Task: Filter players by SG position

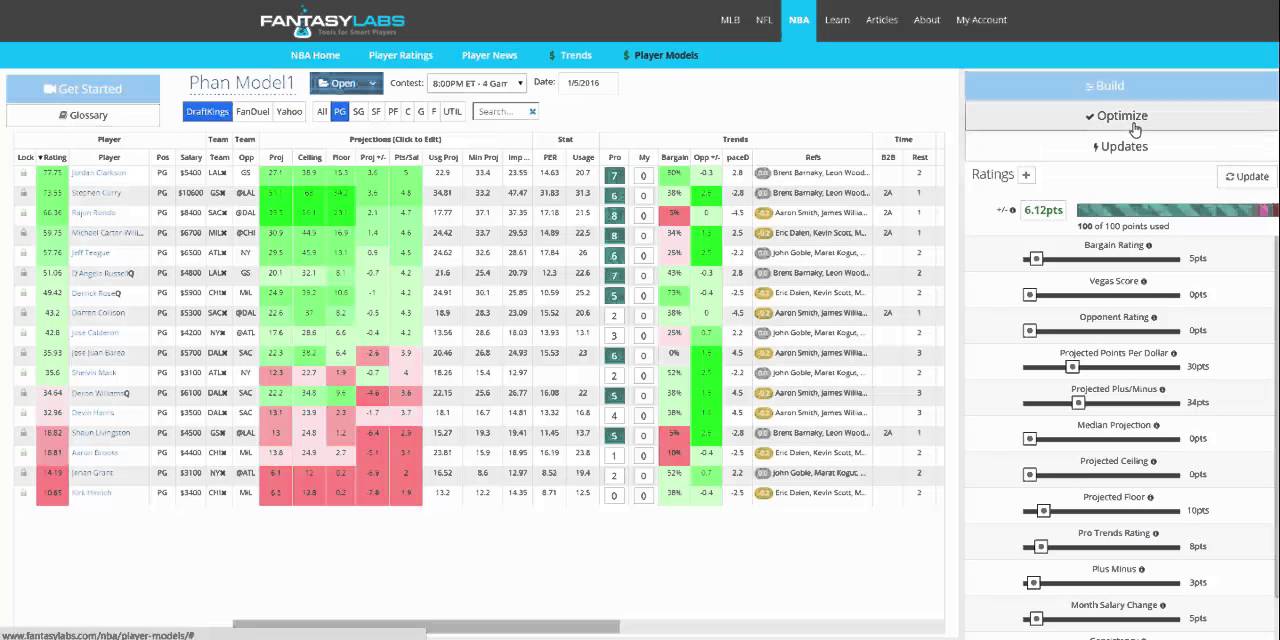Action: pyautogui.click(x=358, y=111)
